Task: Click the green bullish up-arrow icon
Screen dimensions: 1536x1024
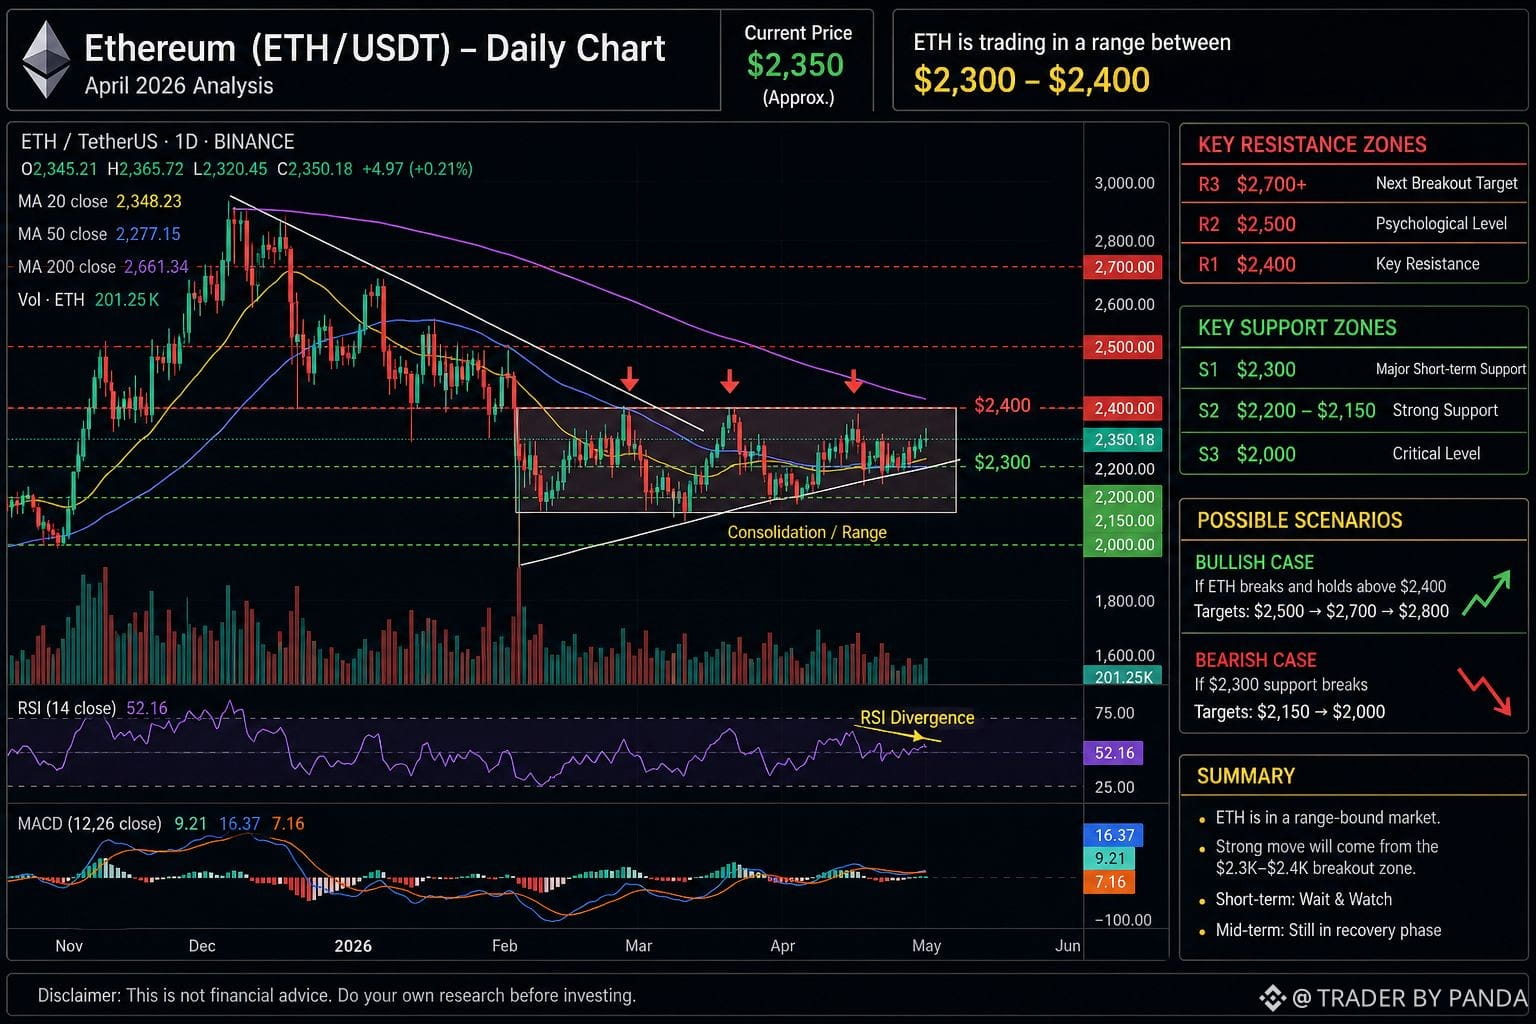Action: click(x=1486, y=591)
